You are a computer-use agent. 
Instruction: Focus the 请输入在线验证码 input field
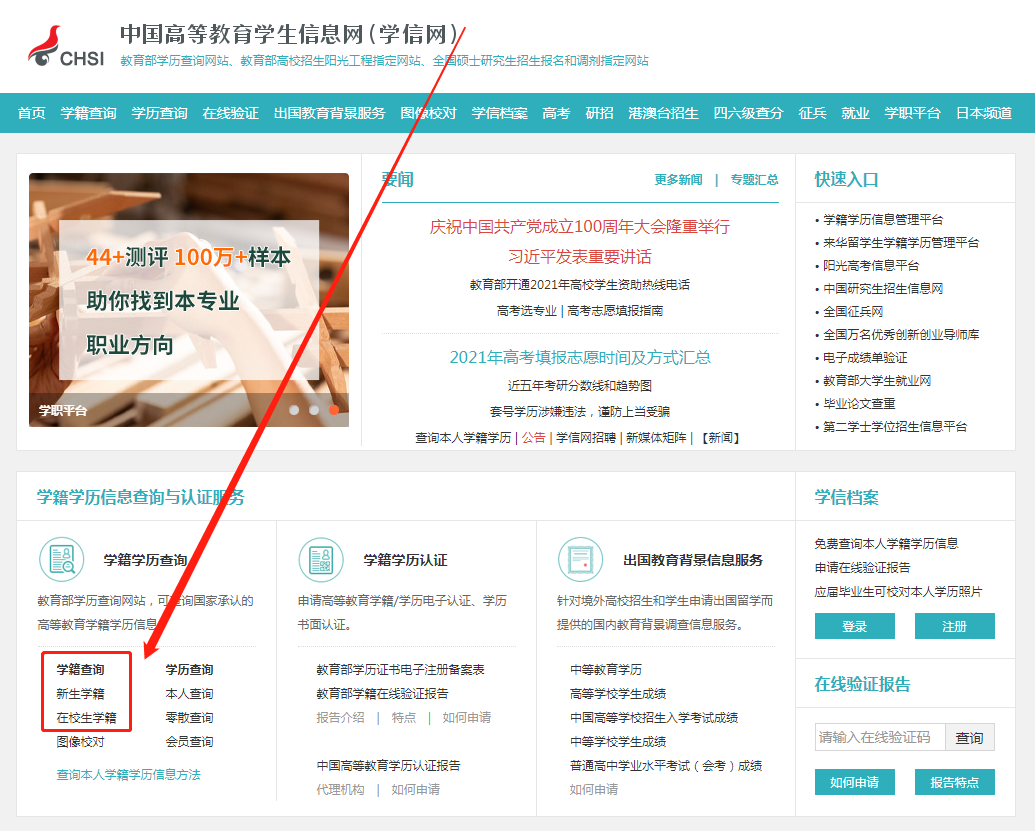880,737
